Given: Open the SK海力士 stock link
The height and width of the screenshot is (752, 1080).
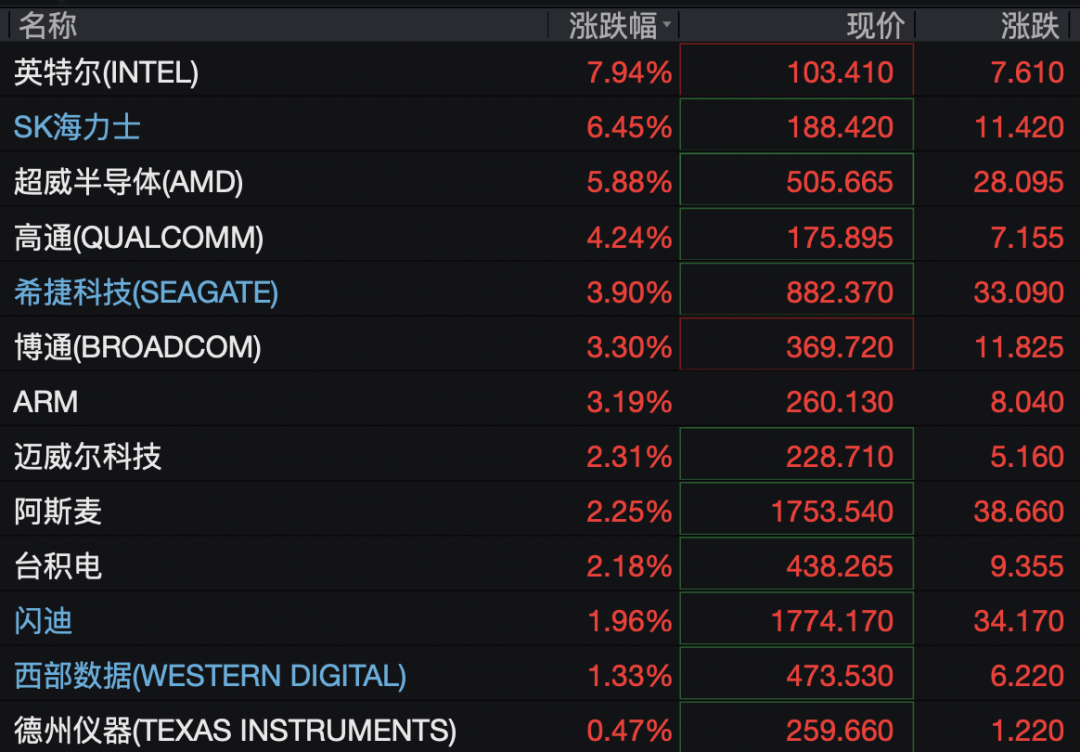Looking at the screenshot, I should (x=77, y=127).
